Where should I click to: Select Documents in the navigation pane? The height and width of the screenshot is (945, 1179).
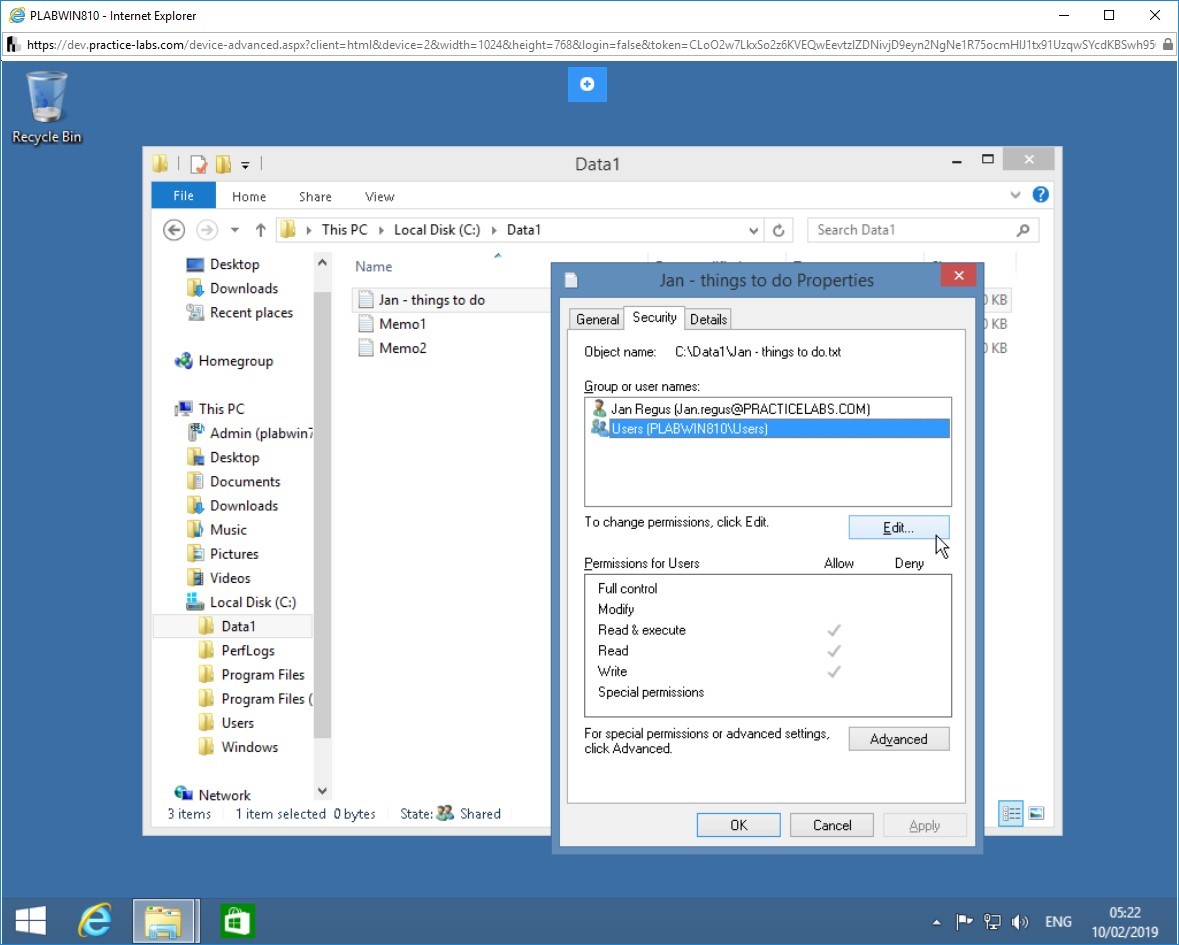click(244, 481)
